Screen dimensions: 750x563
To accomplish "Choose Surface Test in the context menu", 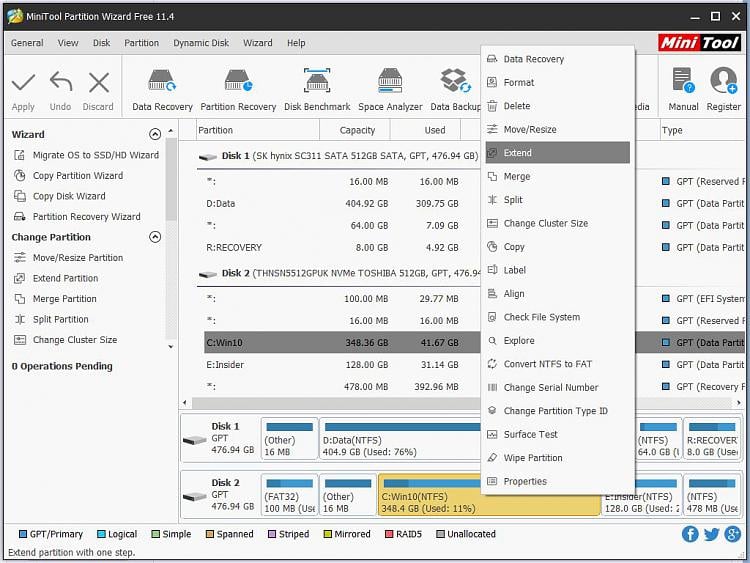I will coord(557,434).
